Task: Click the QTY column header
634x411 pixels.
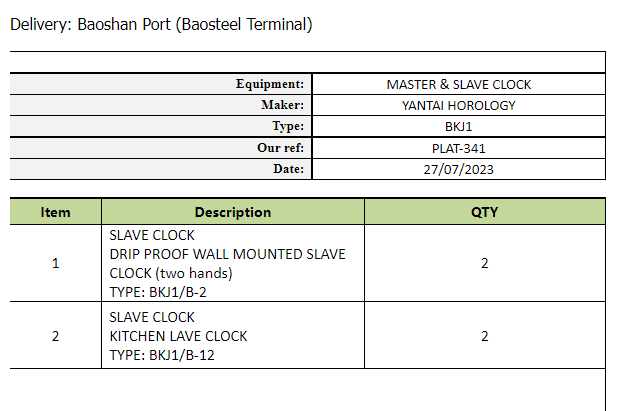Action: pos(485,212)
